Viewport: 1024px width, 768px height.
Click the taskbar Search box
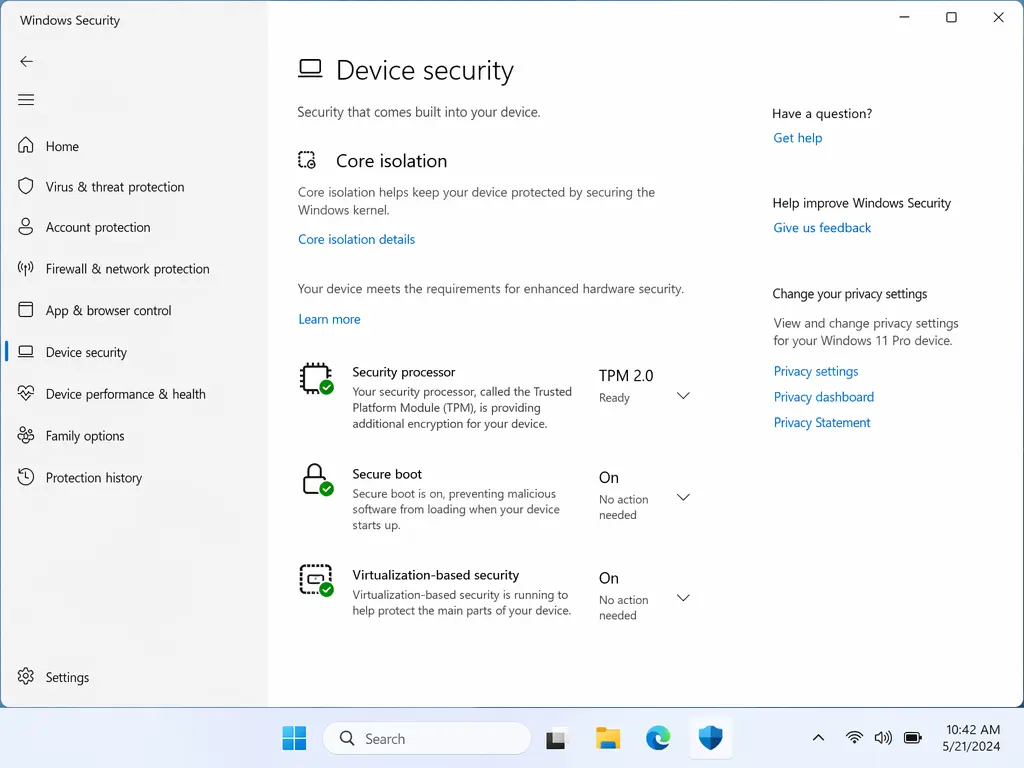click(x=426, y=738)
